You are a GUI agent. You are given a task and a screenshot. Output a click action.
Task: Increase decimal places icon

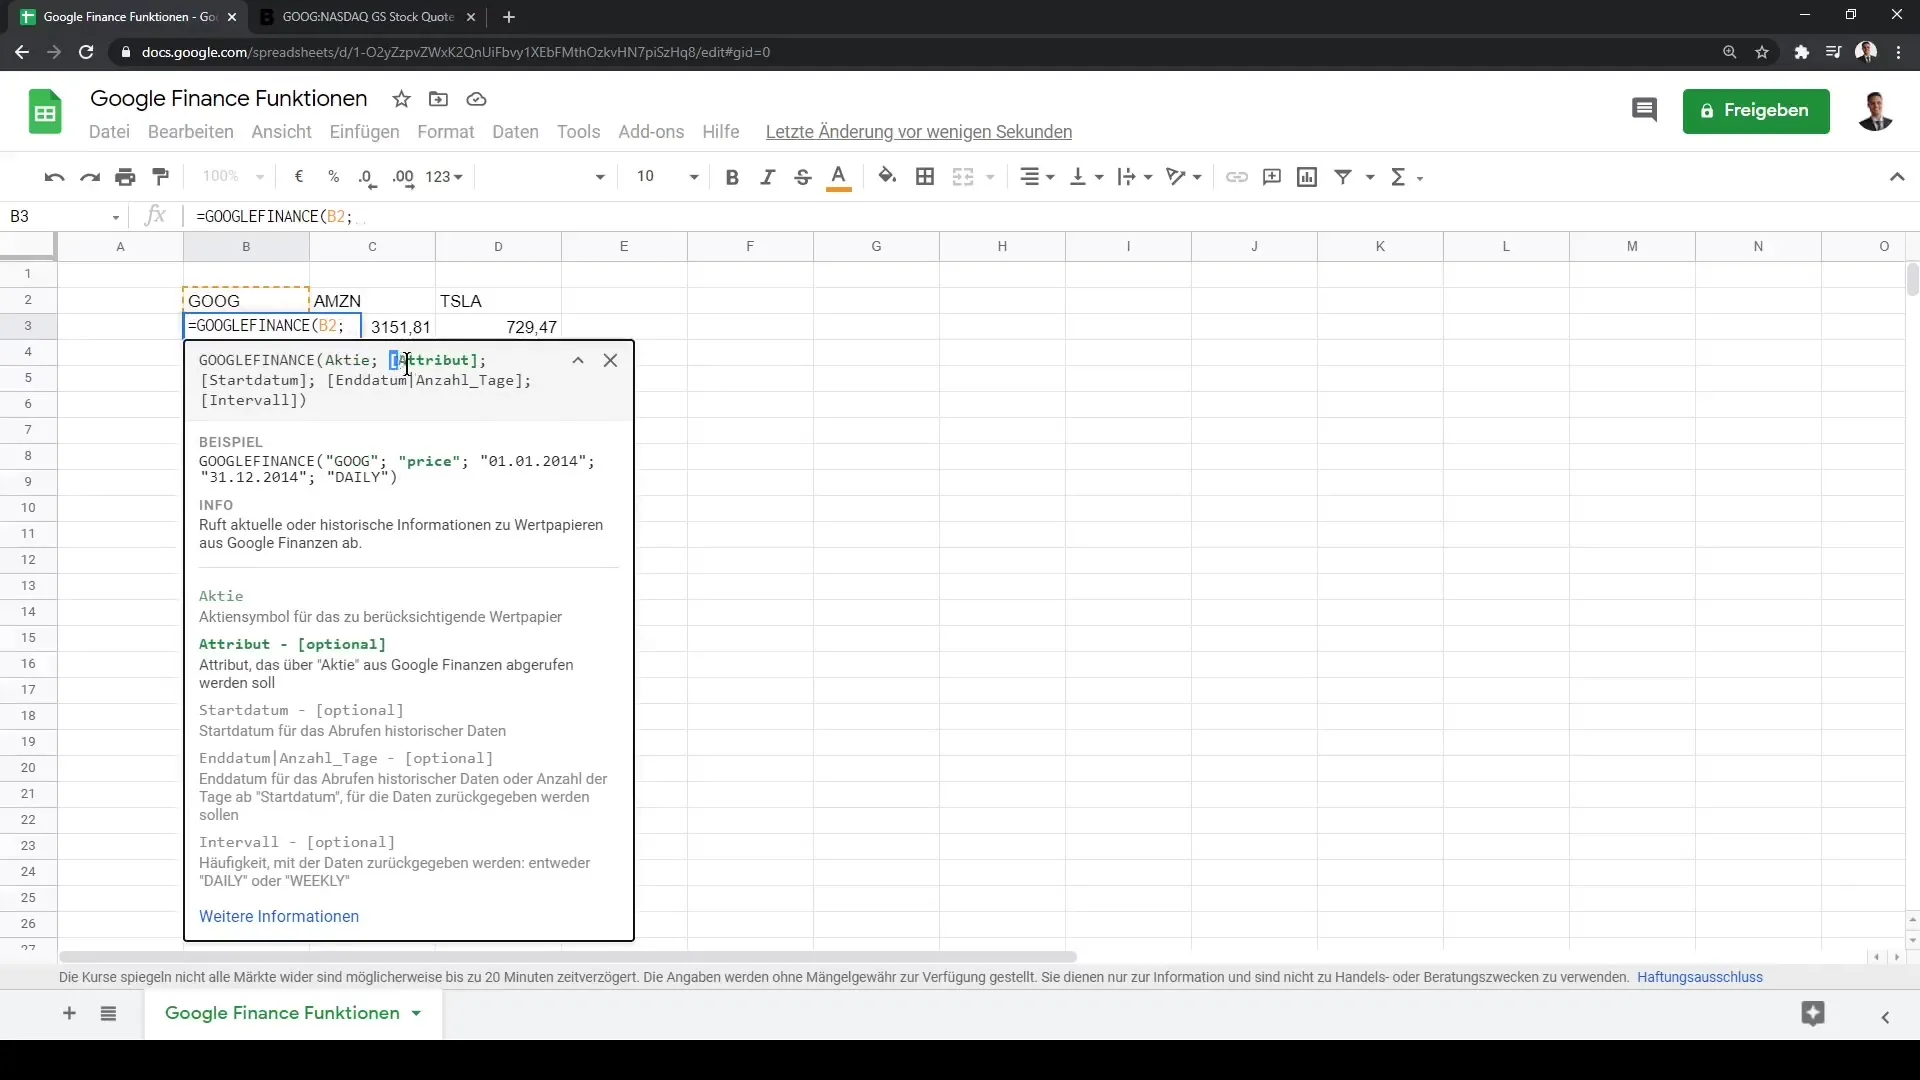403,177
